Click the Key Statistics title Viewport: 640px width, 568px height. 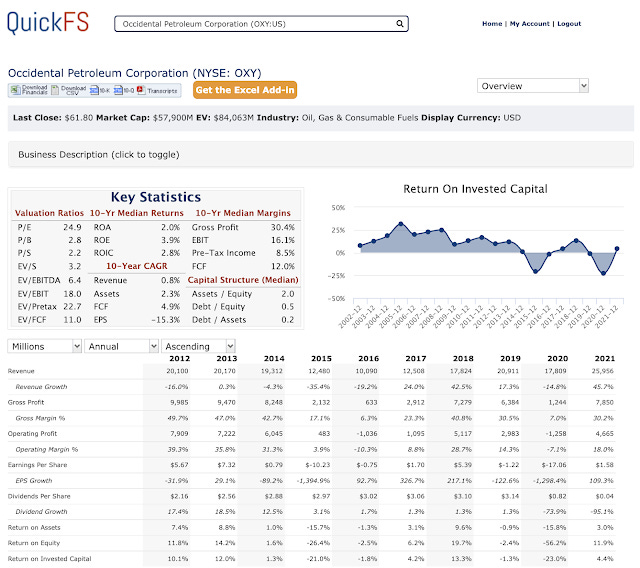156,197
